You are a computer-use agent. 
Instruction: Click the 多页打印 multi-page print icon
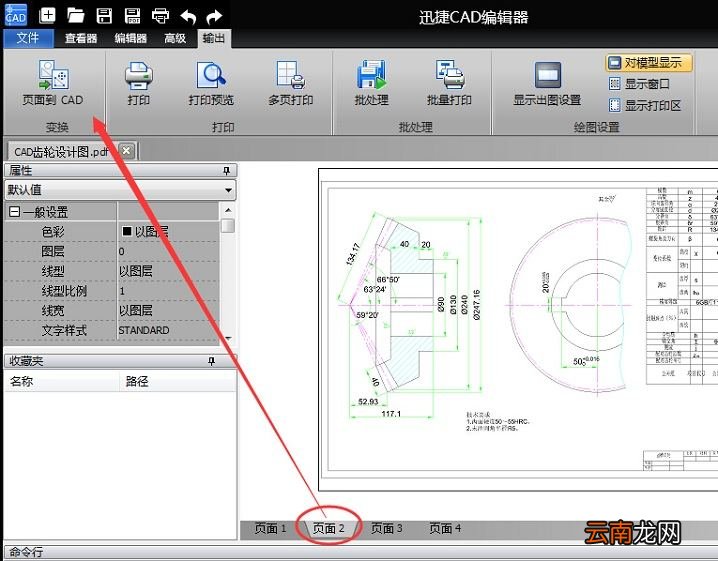click(x=291, y=83)
